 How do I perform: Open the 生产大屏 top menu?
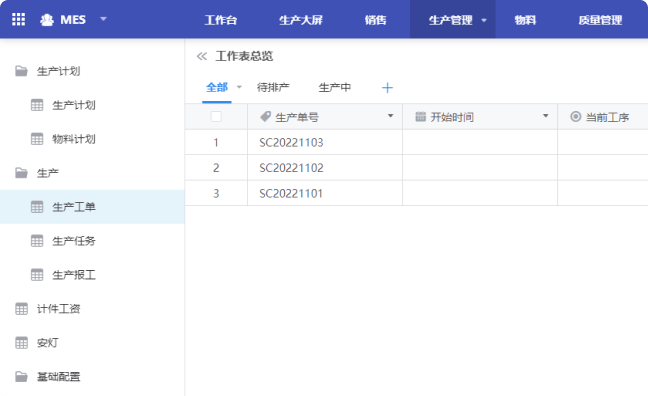click(x=301, y=20)
